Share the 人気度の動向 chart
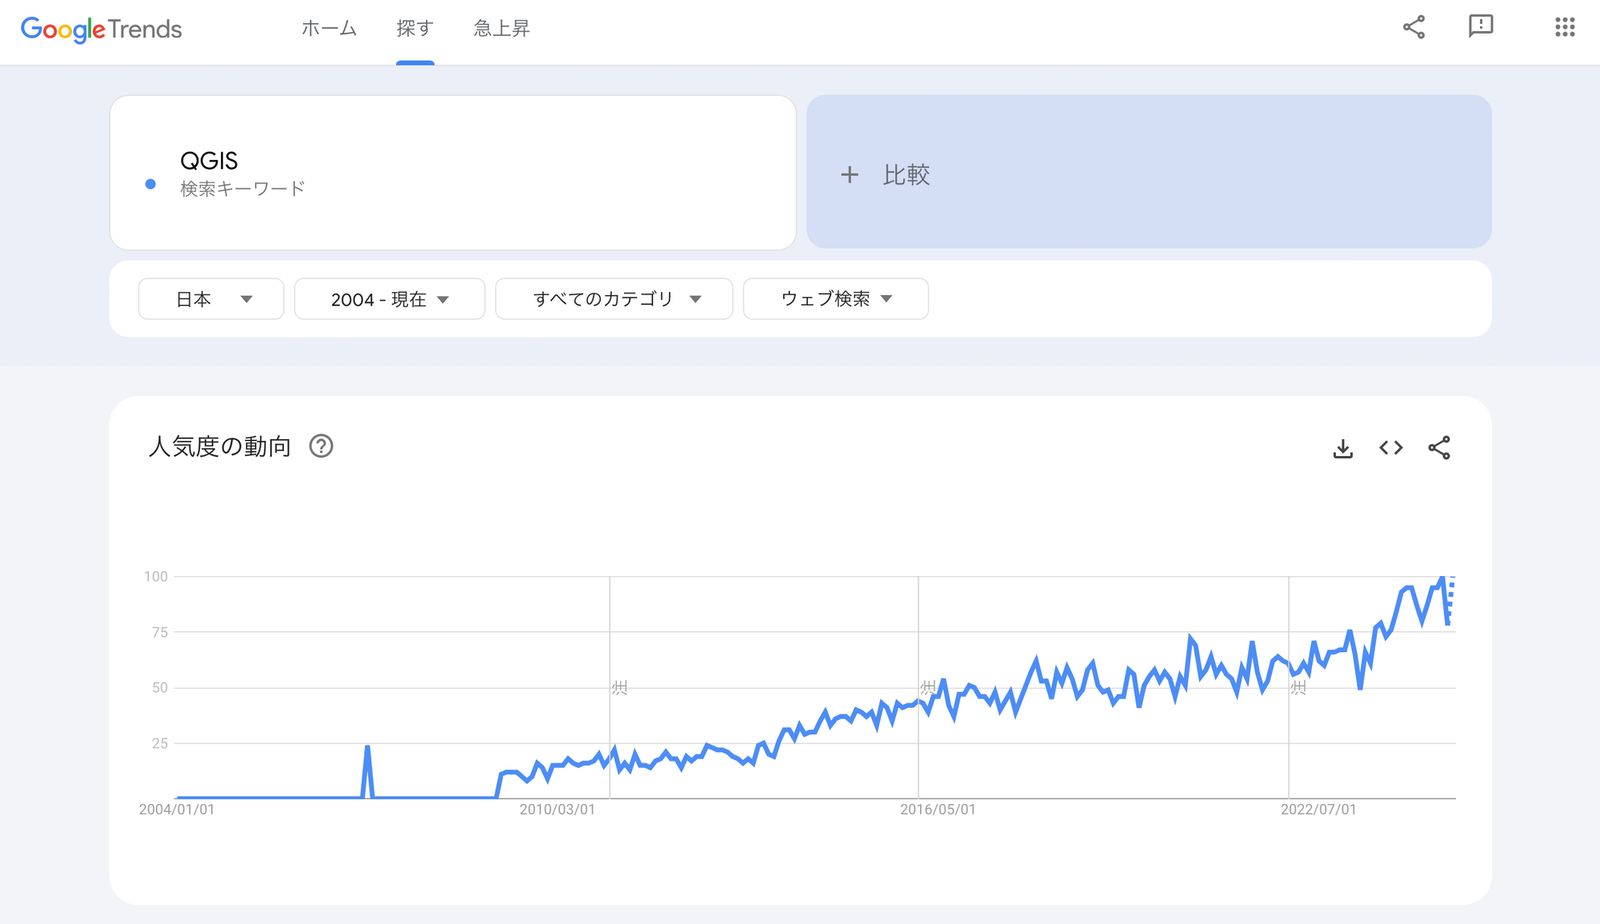1600x924 pixels. [x=1439, y=448]
